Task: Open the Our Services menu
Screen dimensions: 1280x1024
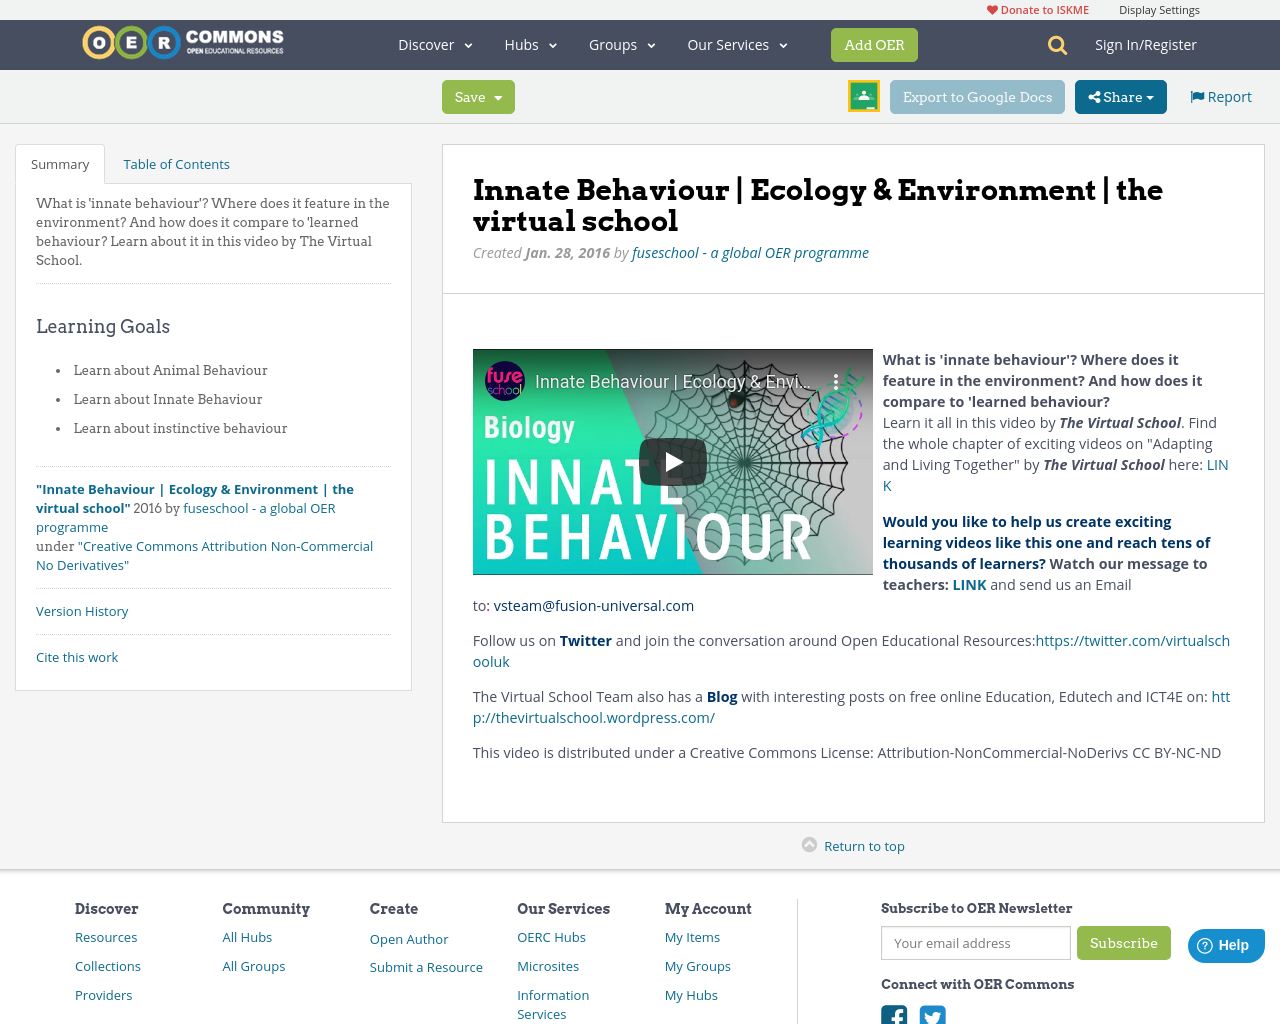Action: click(737, 45)
